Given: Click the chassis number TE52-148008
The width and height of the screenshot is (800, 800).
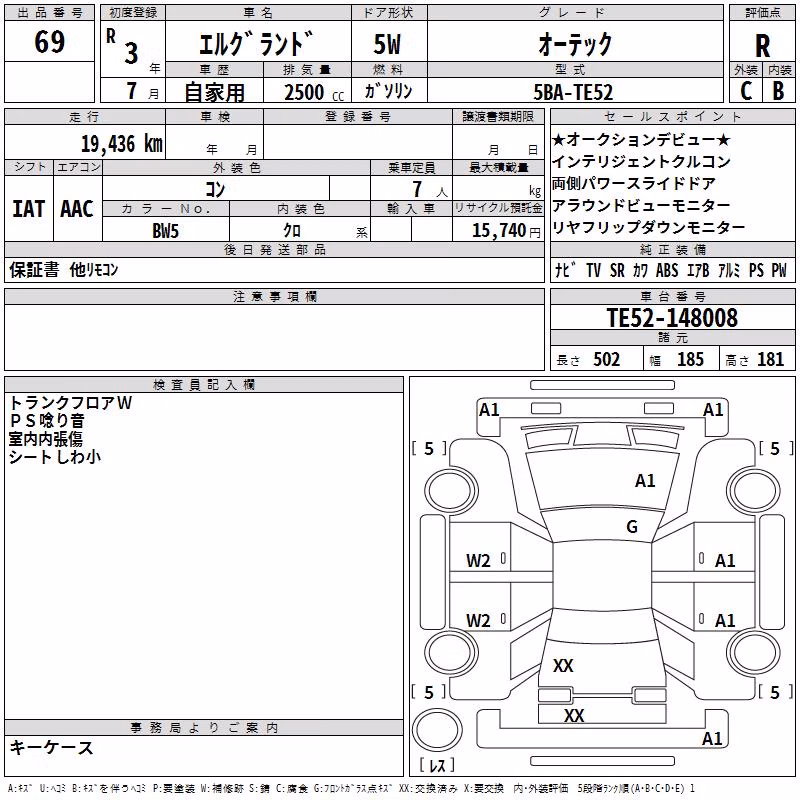Looking at the screenshot, I should click(x=672, y=317).
